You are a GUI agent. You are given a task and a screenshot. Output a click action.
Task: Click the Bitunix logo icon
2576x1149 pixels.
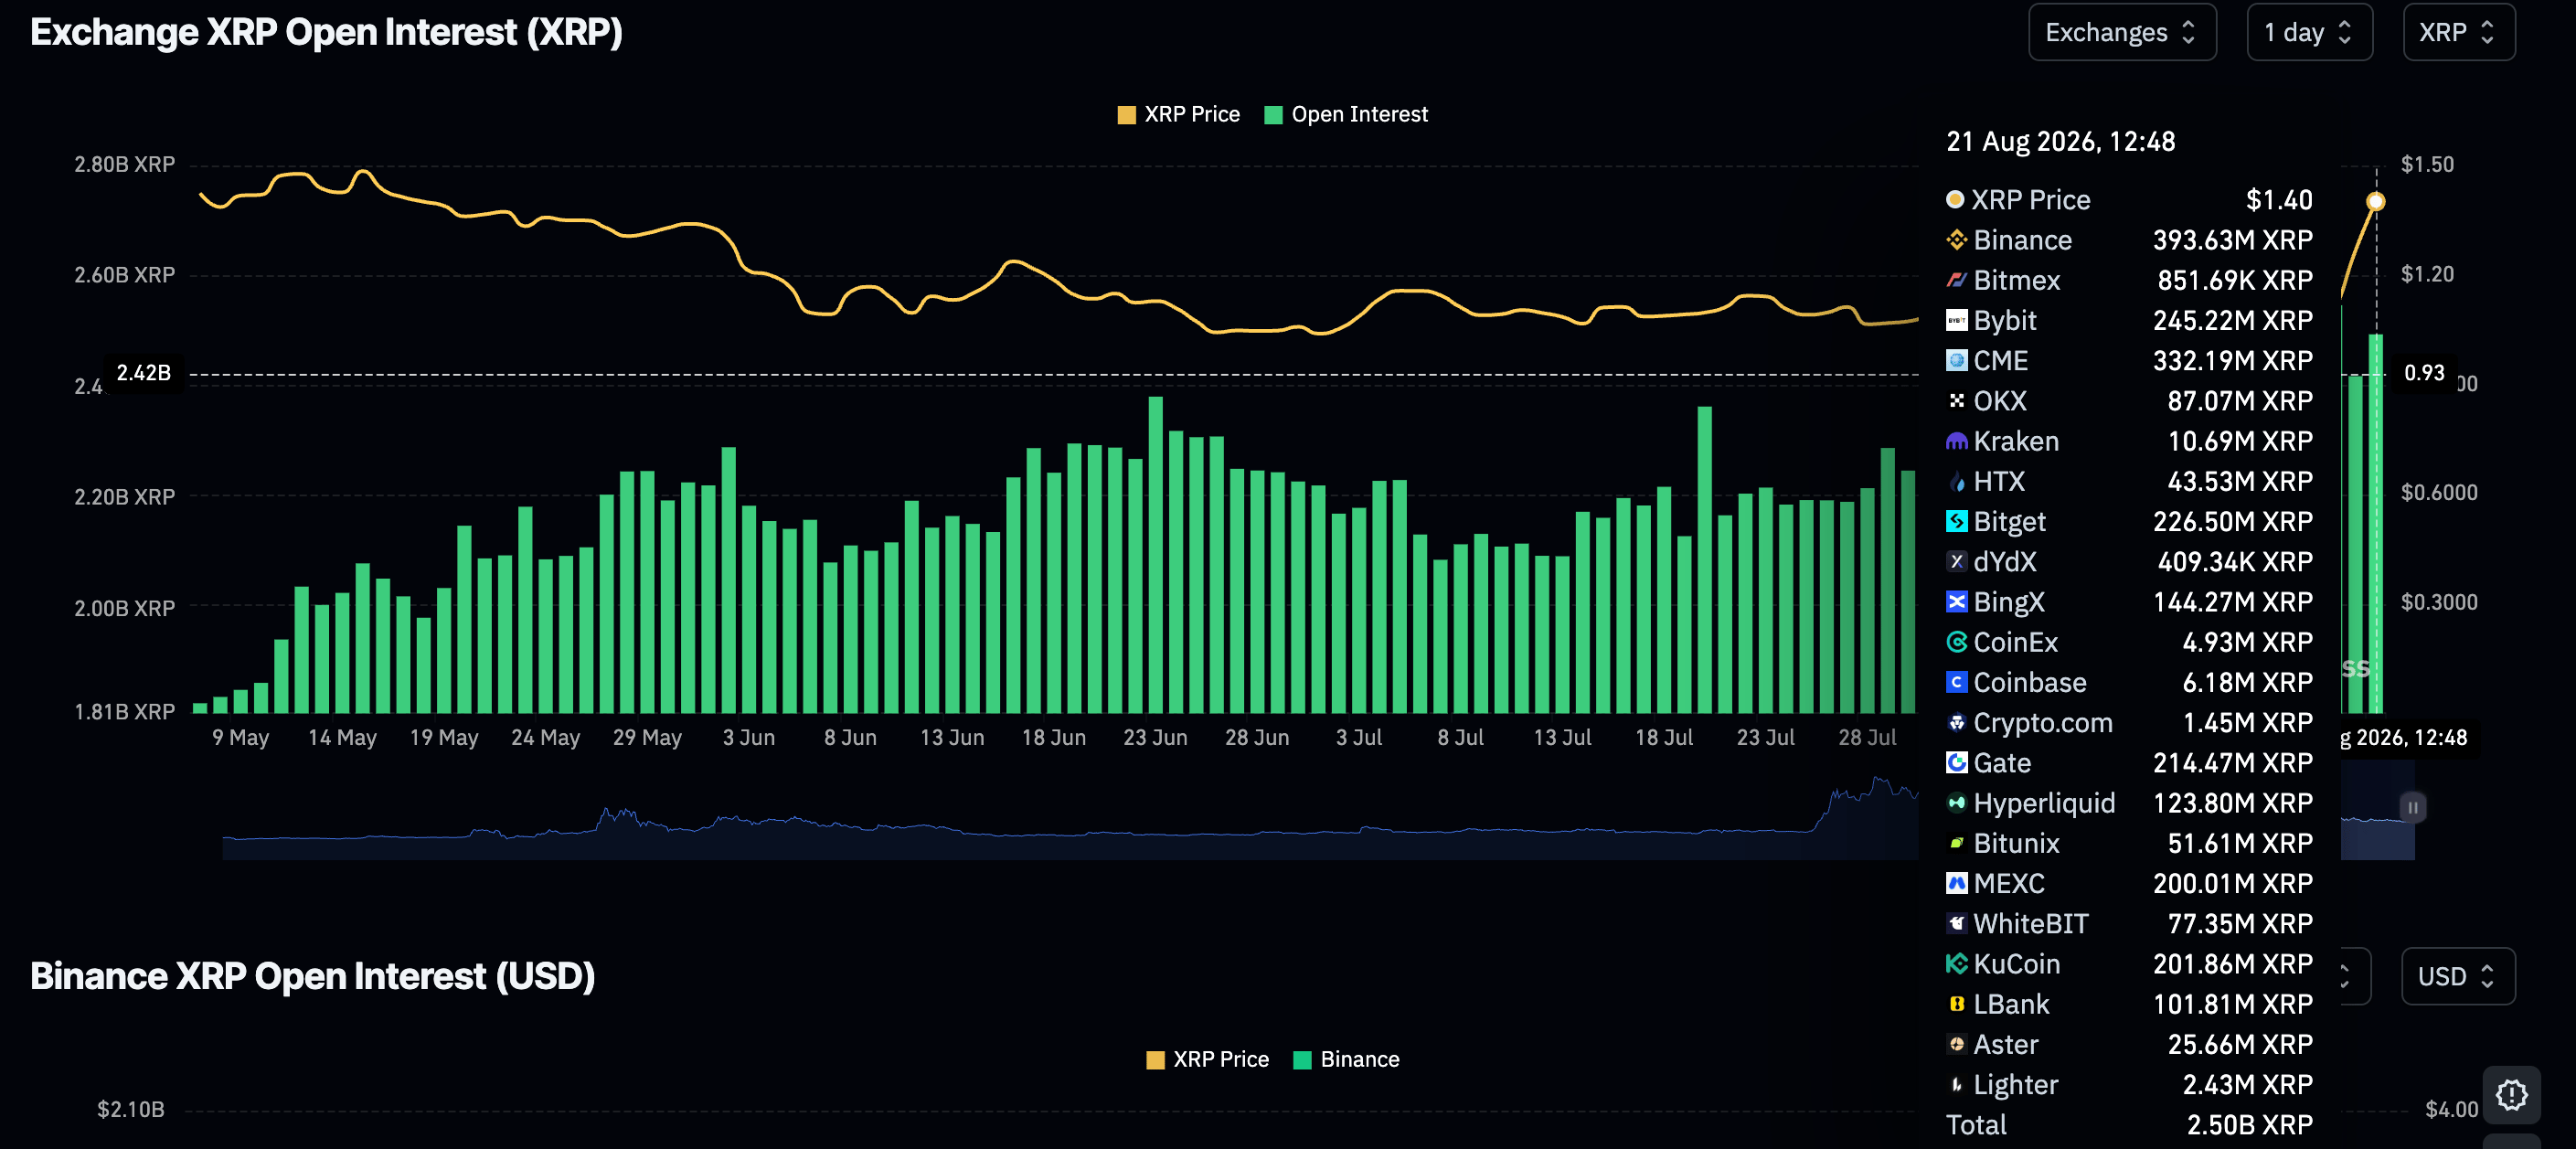click(1956, 843)
